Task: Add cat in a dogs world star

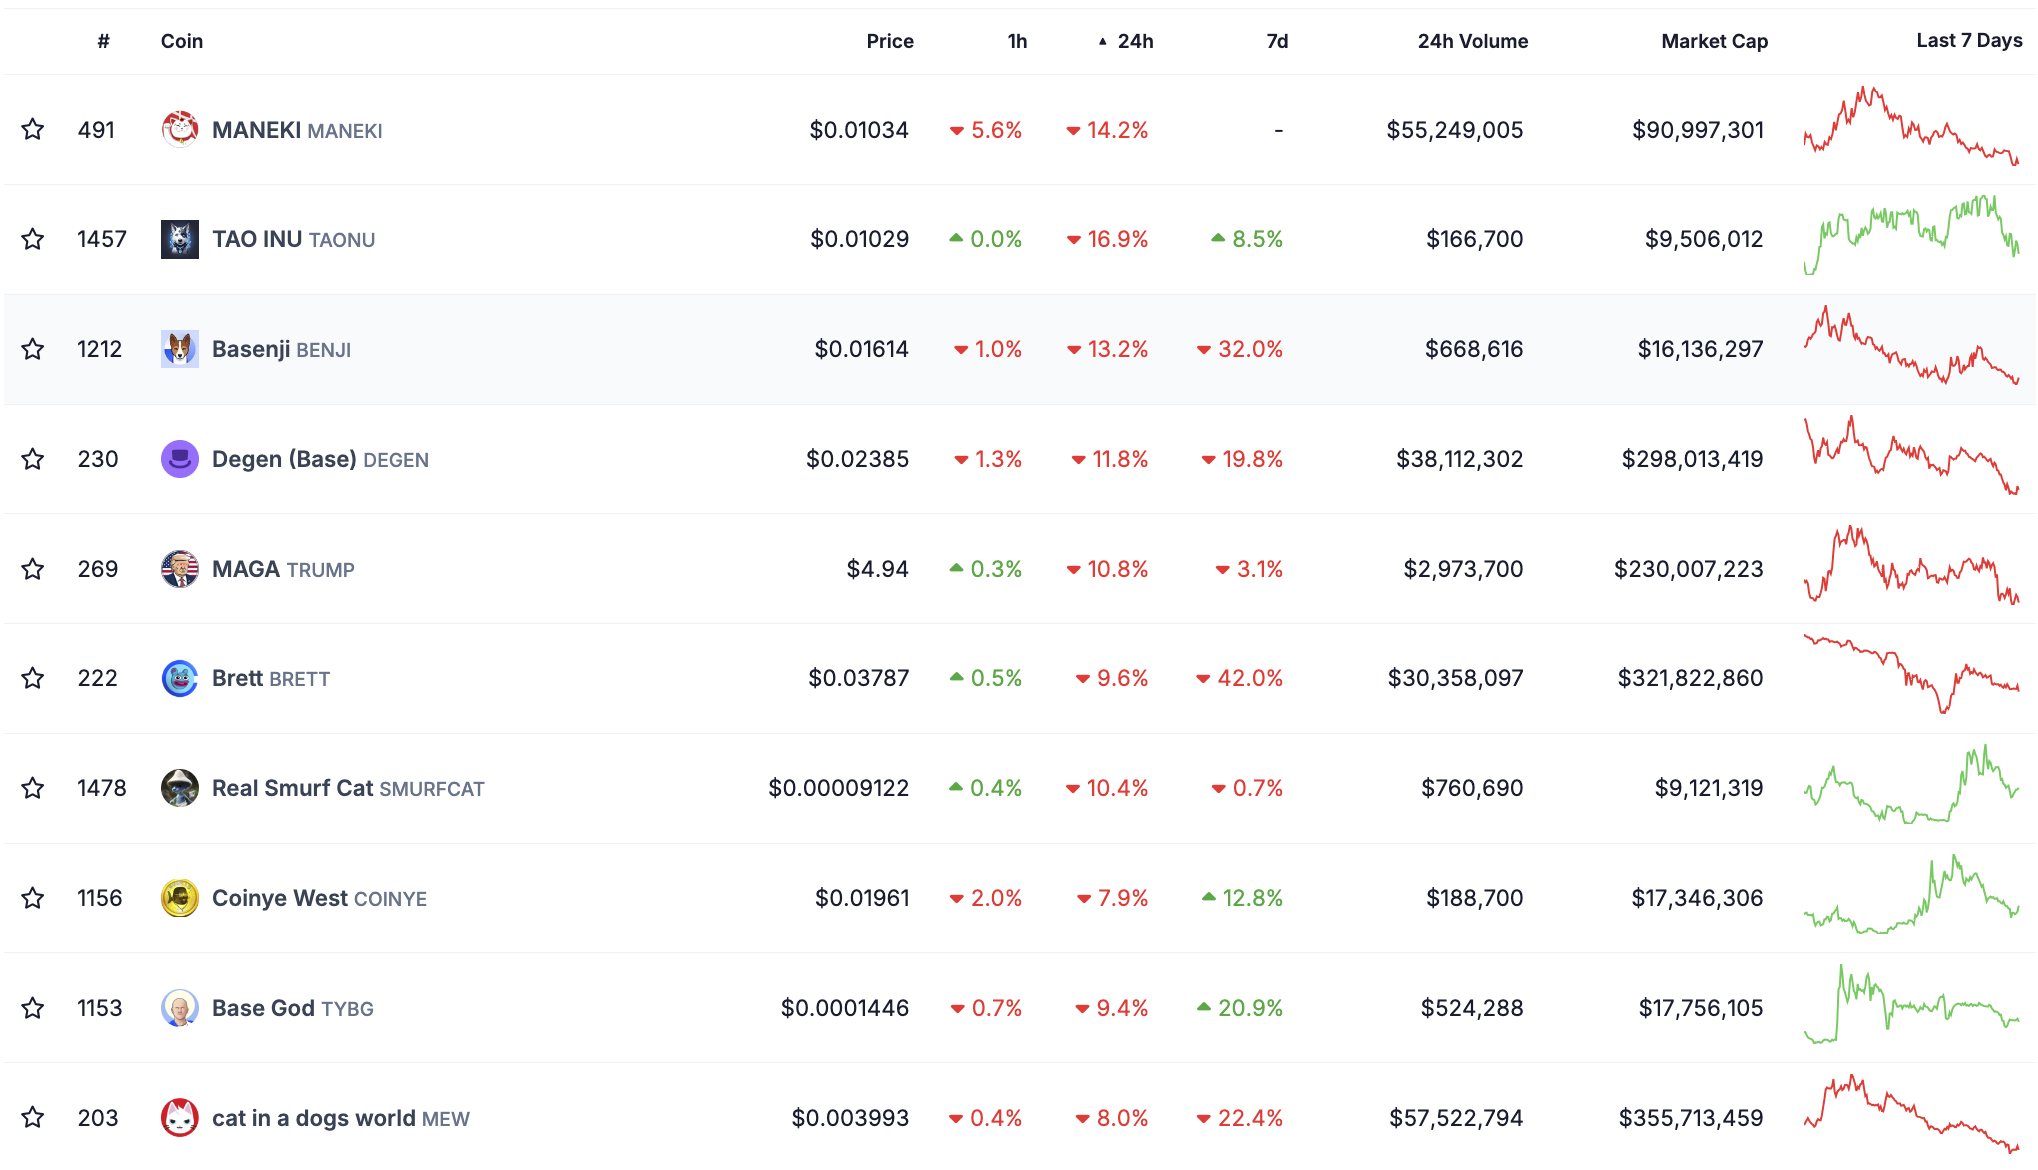Action: coord(33,1117)
